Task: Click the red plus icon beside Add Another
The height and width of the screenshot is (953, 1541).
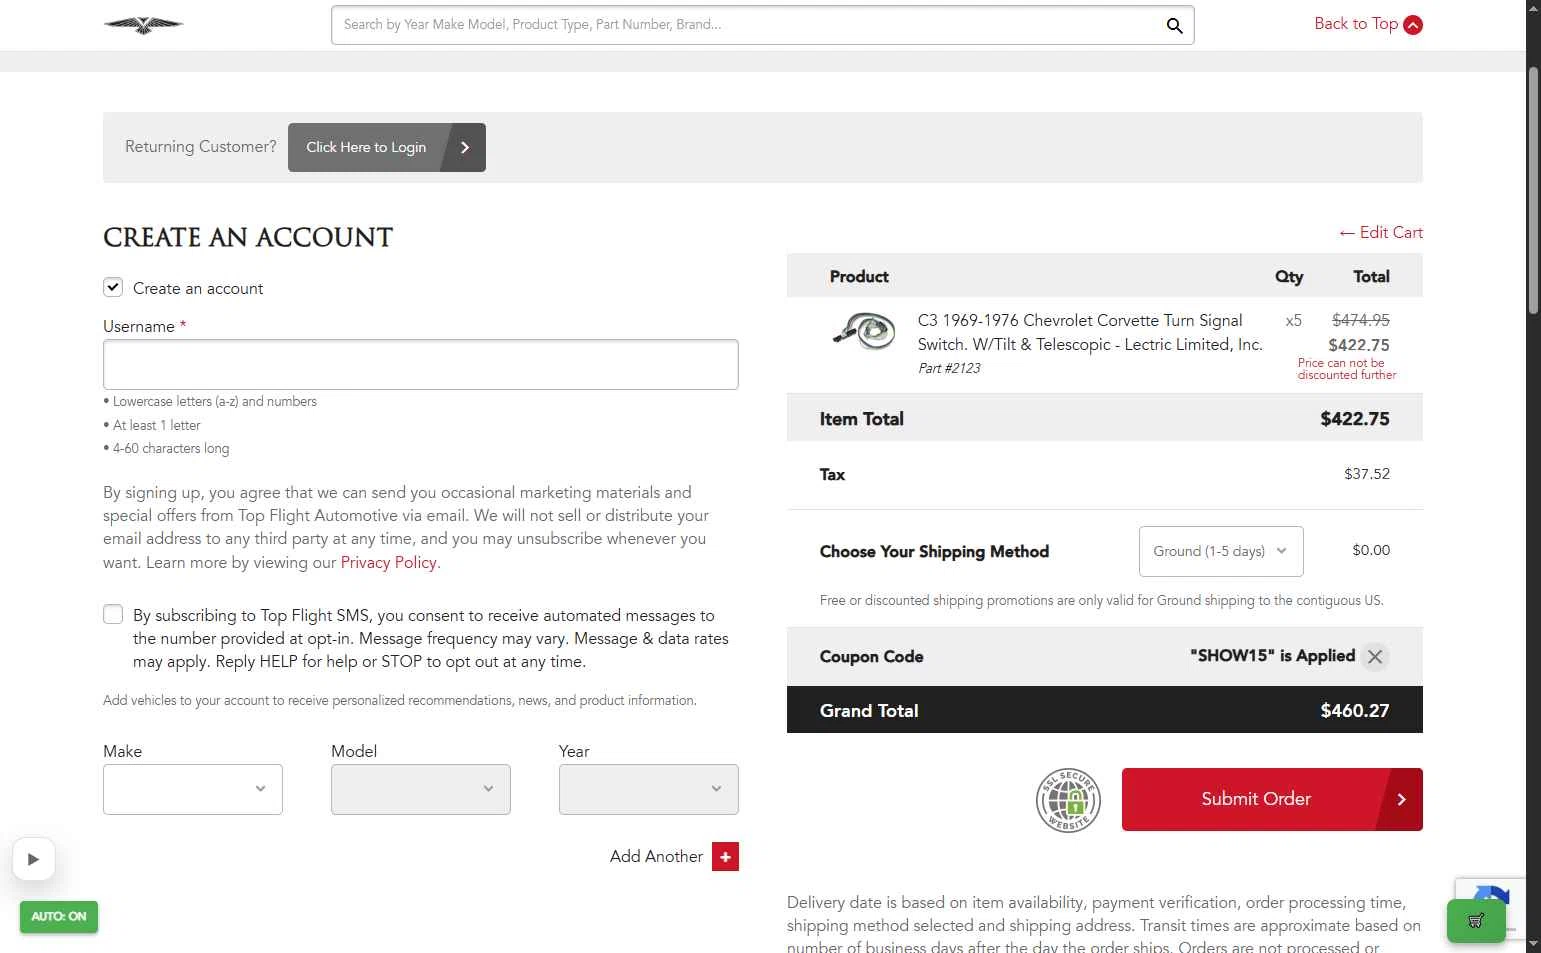Action: click(725, 857)
